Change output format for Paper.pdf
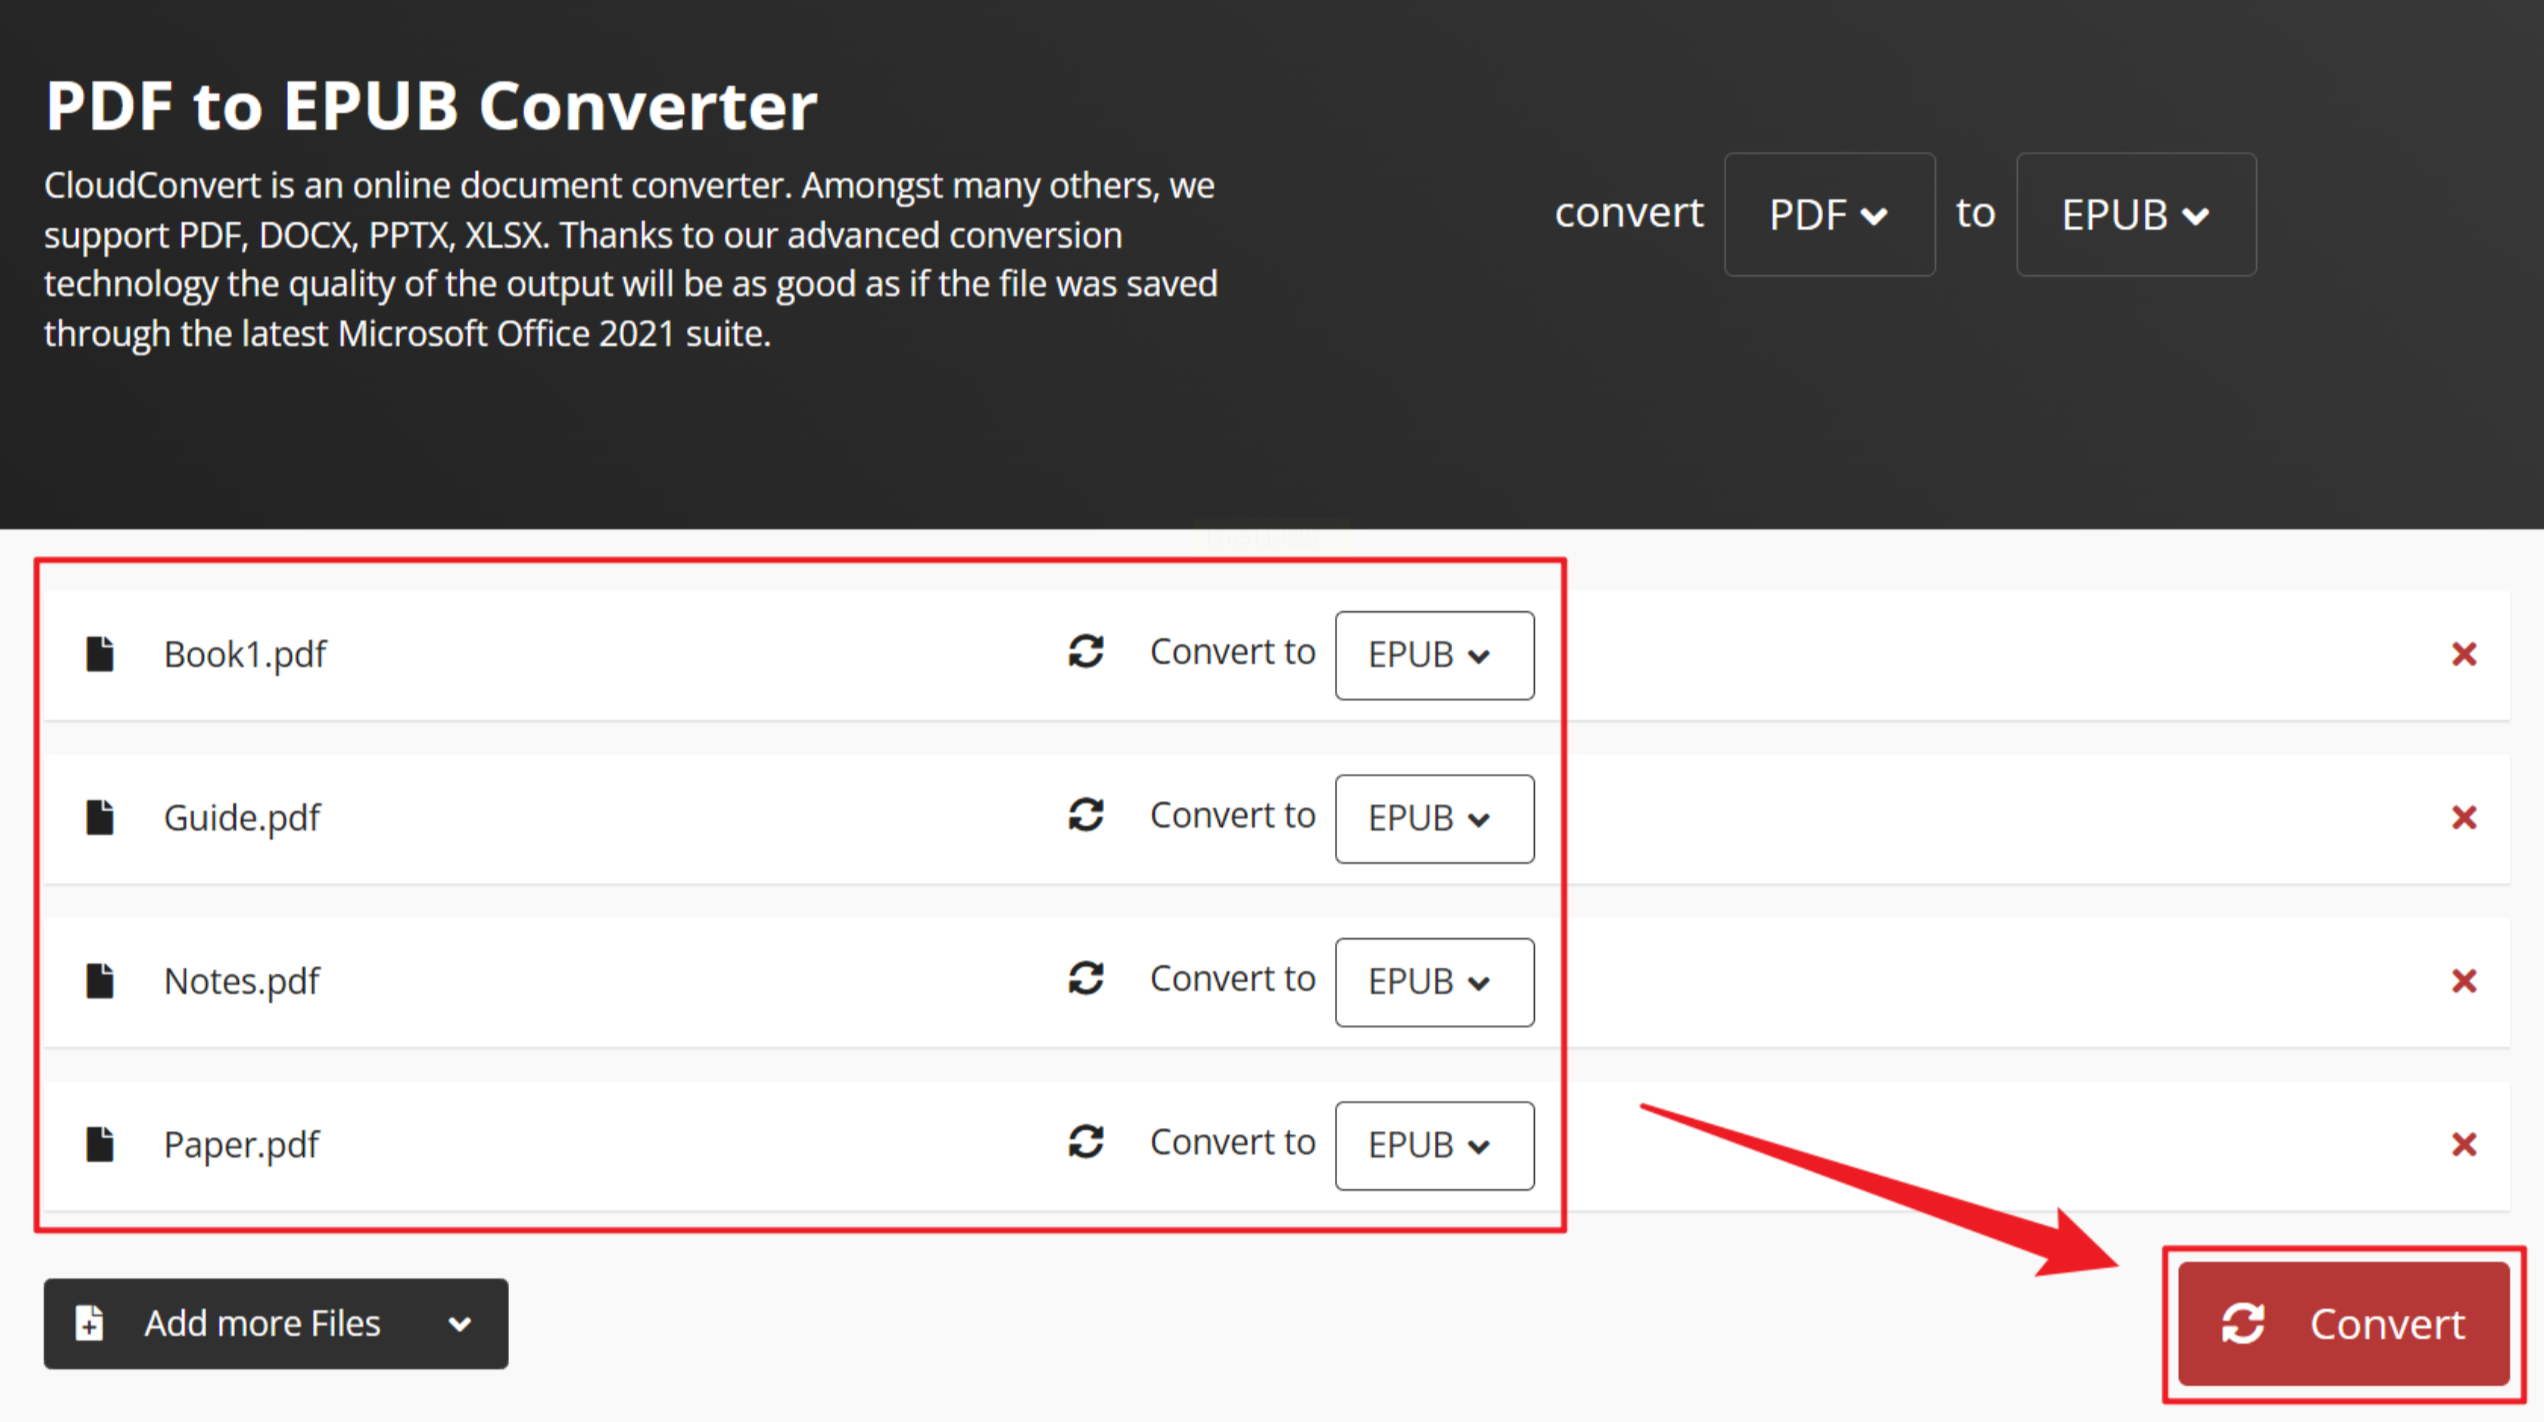This screenshot has height=1422, width=2544. [x=1433, y=1145]
